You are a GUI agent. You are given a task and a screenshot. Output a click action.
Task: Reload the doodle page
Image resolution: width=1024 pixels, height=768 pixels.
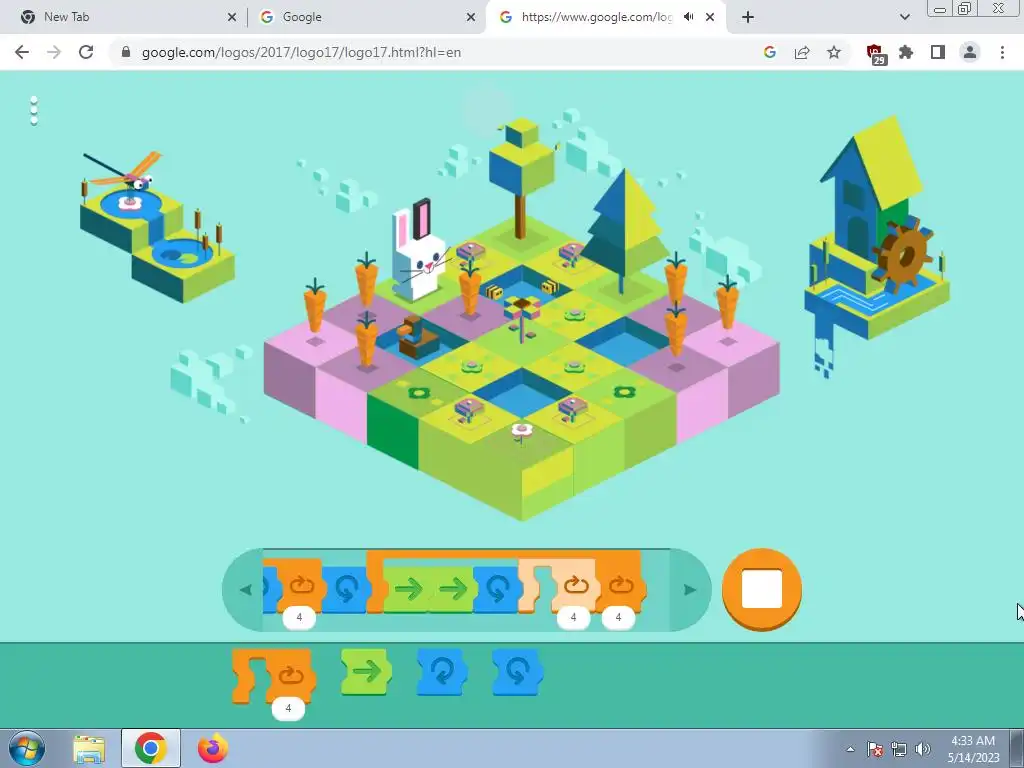click(x=86, y=52)
